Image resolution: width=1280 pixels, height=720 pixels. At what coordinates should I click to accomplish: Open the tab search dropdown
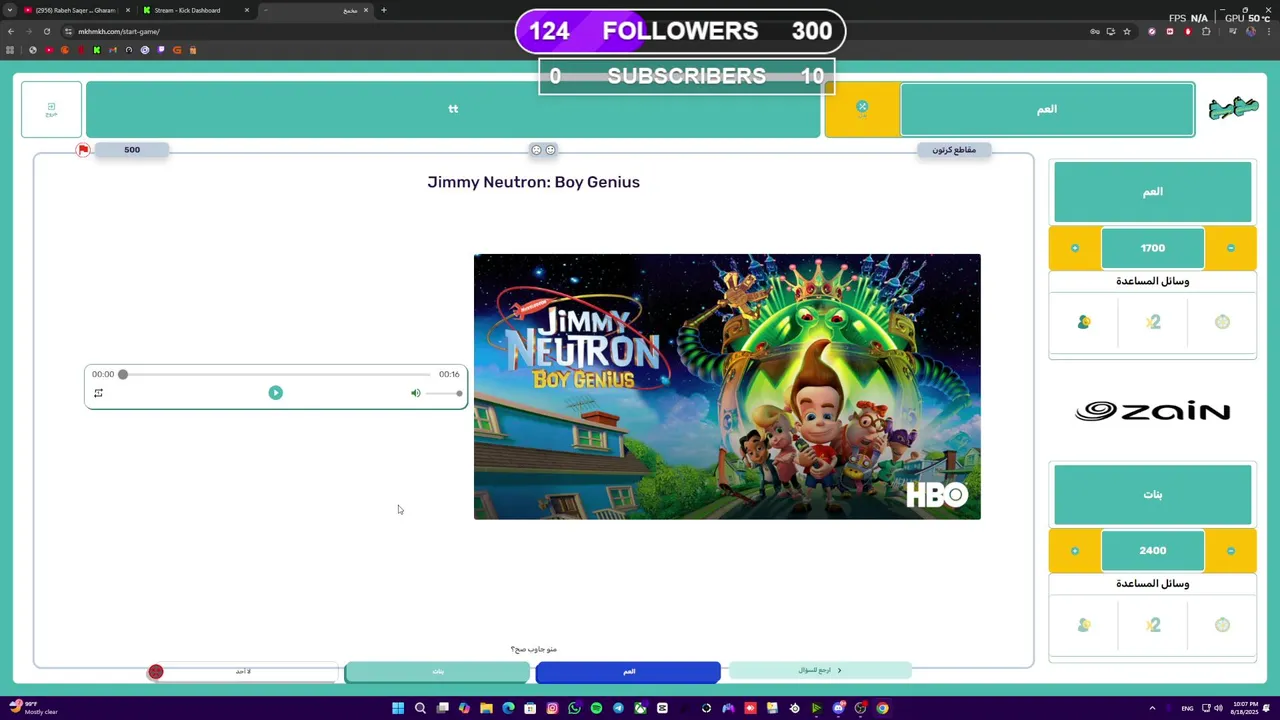(10, 10)
